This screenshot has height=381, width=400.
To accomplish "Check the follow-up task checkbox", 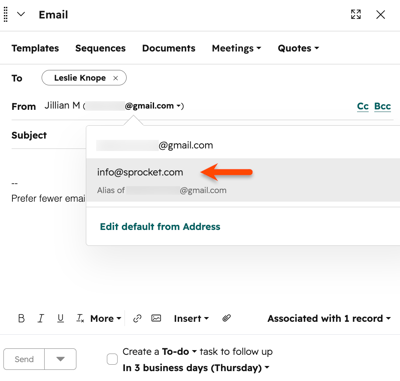I will coord(112,359).
